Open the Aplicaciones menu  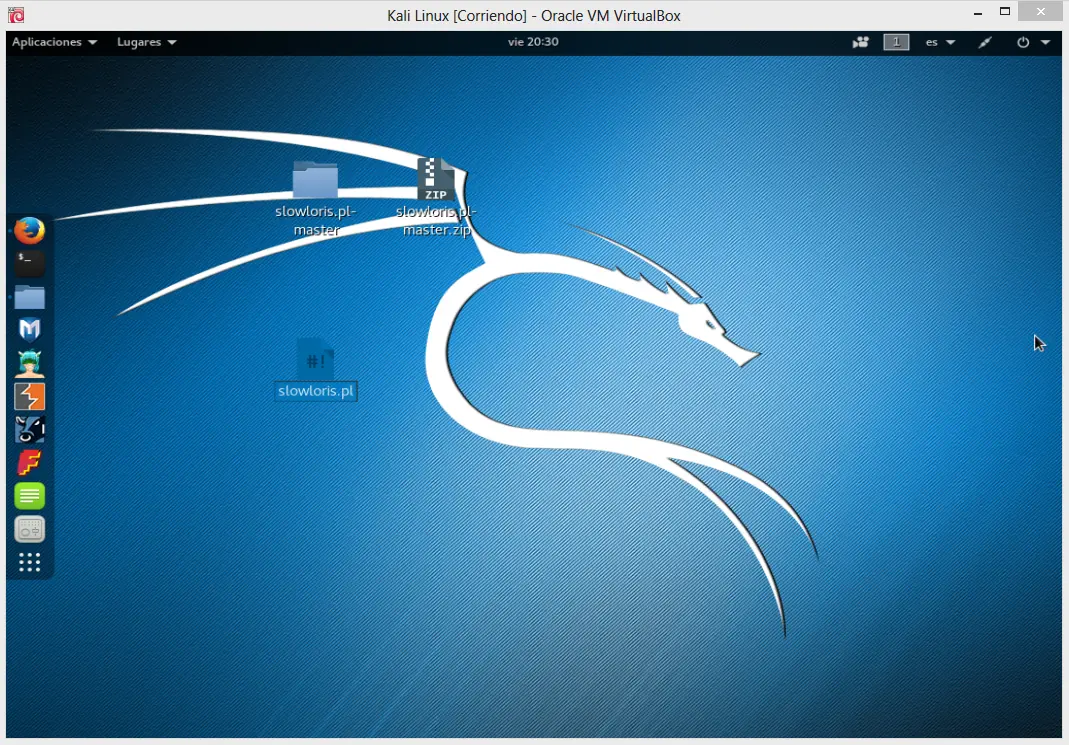point(55,42)
